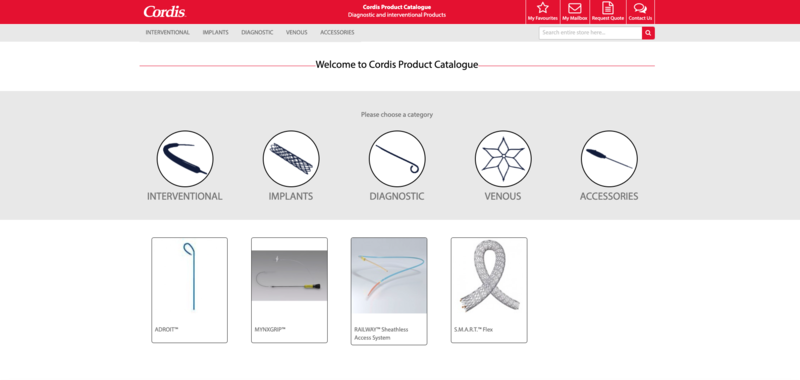
Task: Open the MYNXGRIP product image
Action: 289,276
